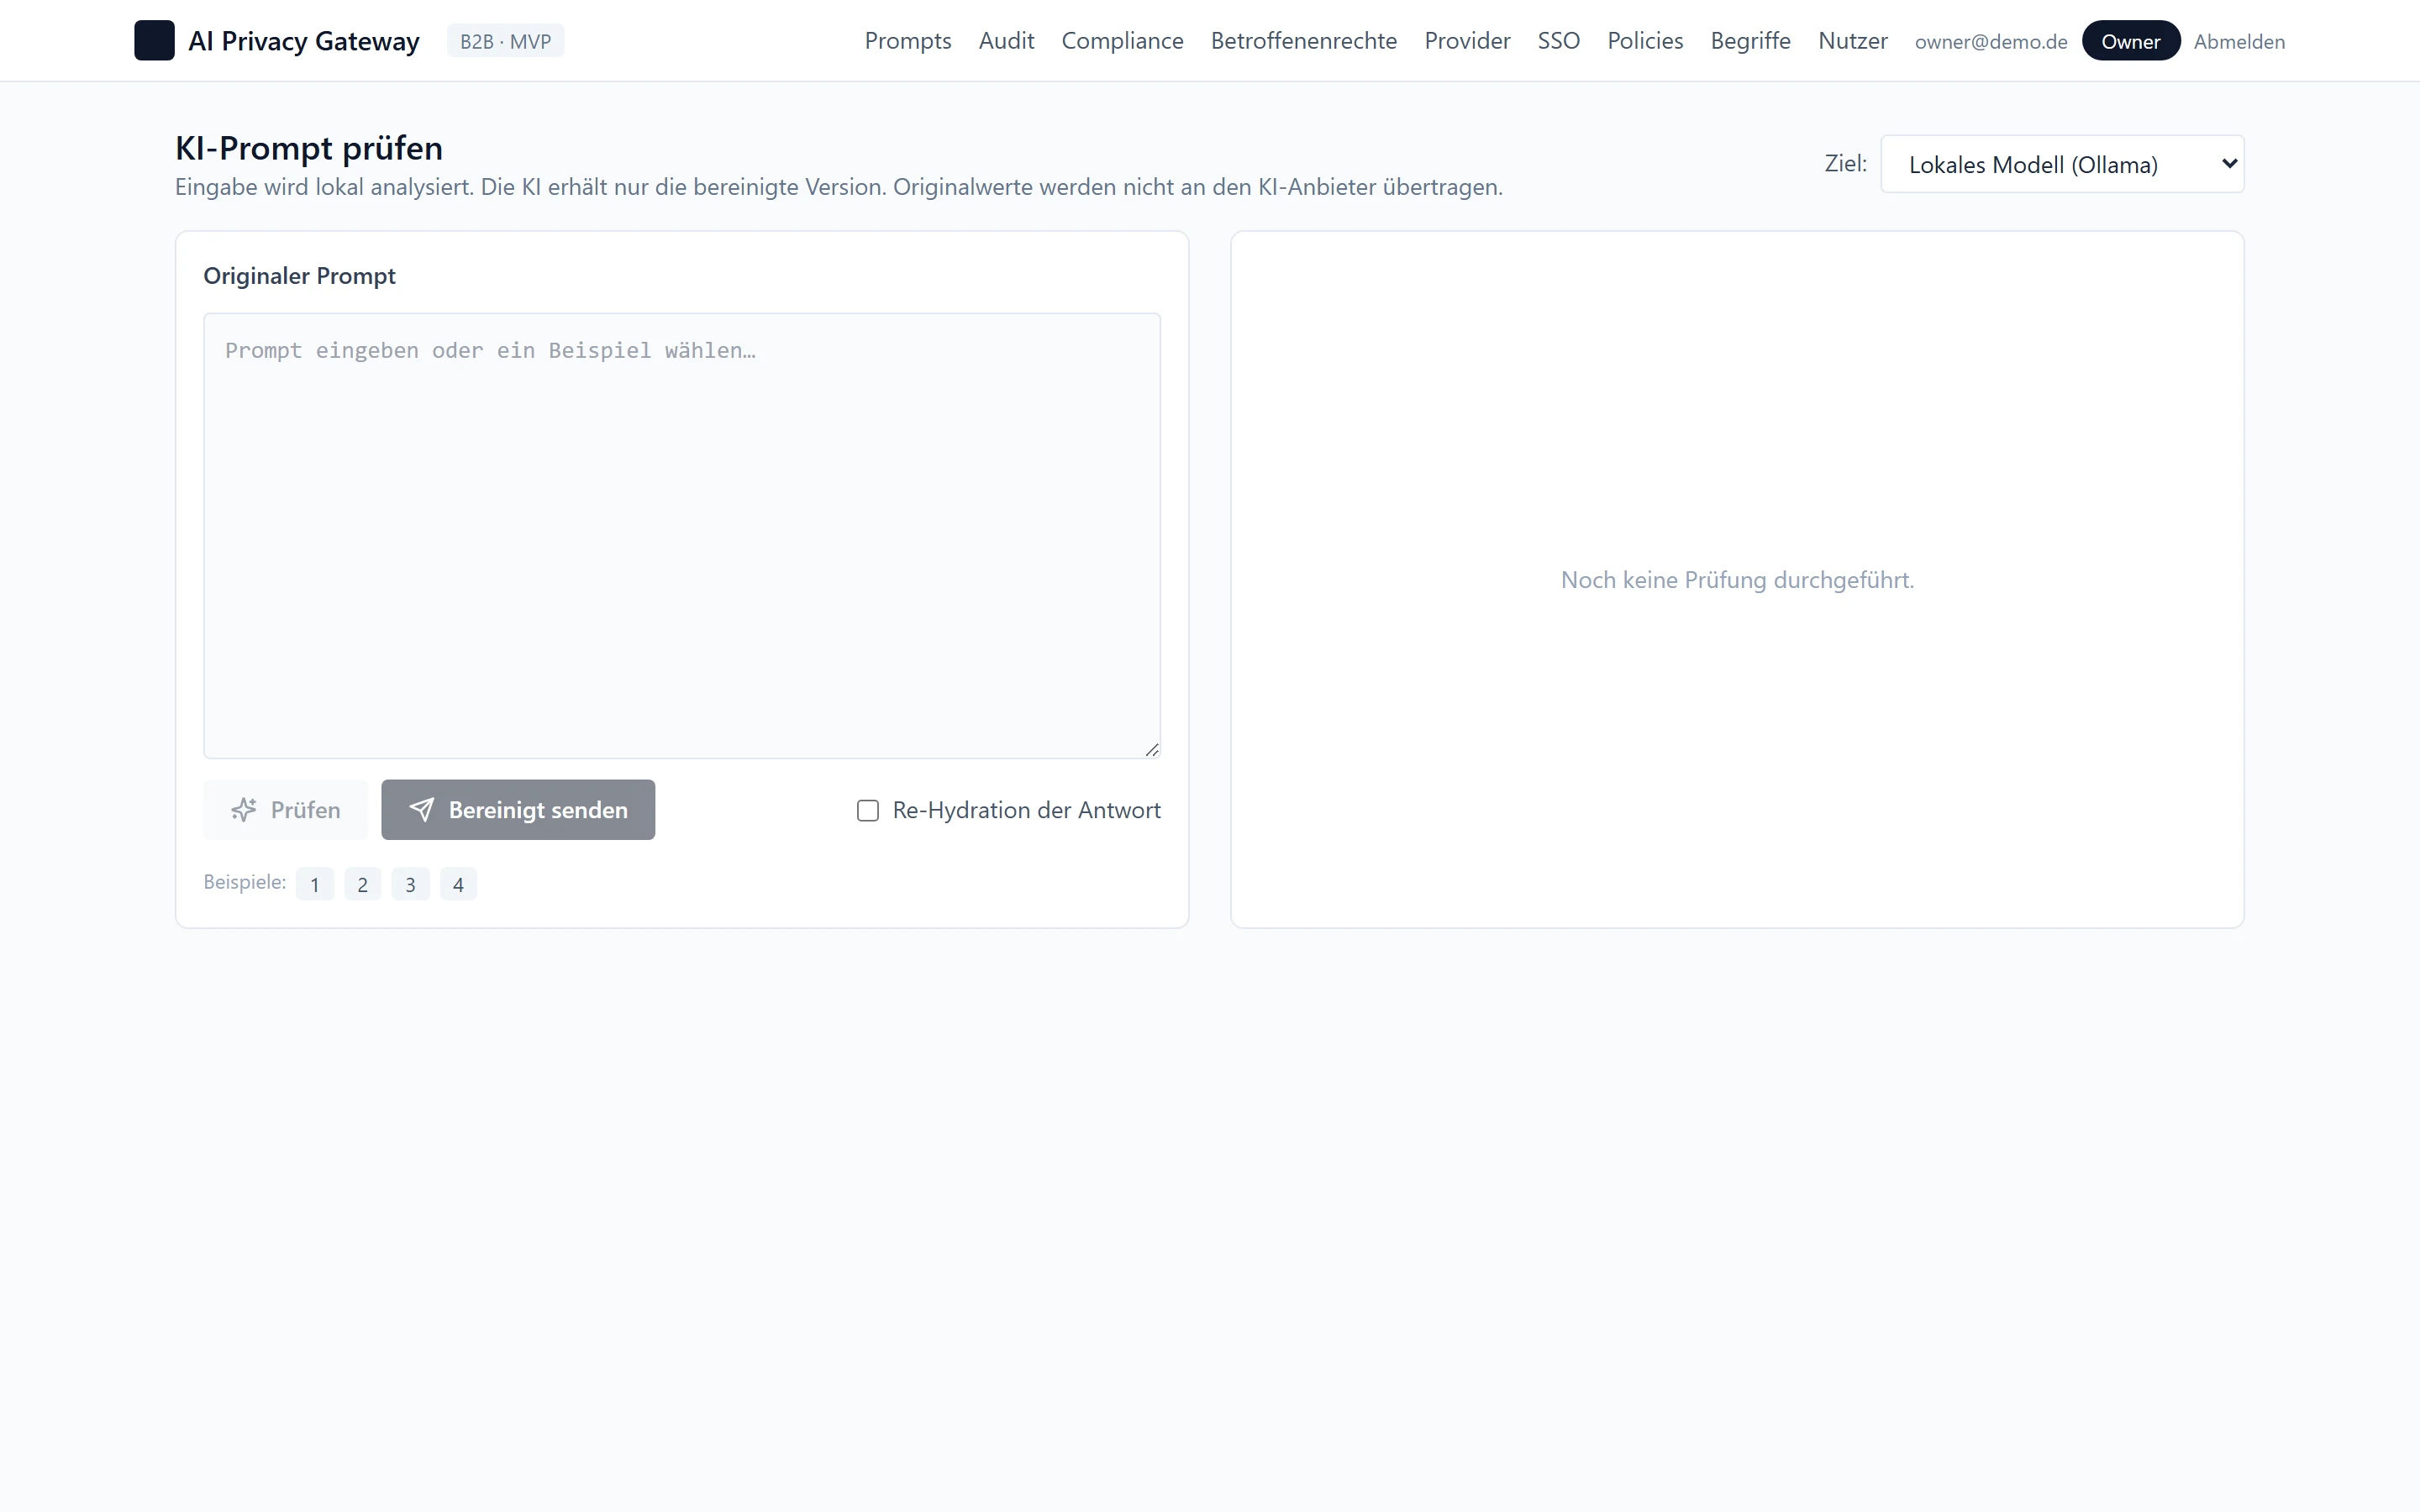The height and width of the screenshot is (1512, 2420).
Task: Open the Begriffe page
Action: click(x=1750, y=41)
